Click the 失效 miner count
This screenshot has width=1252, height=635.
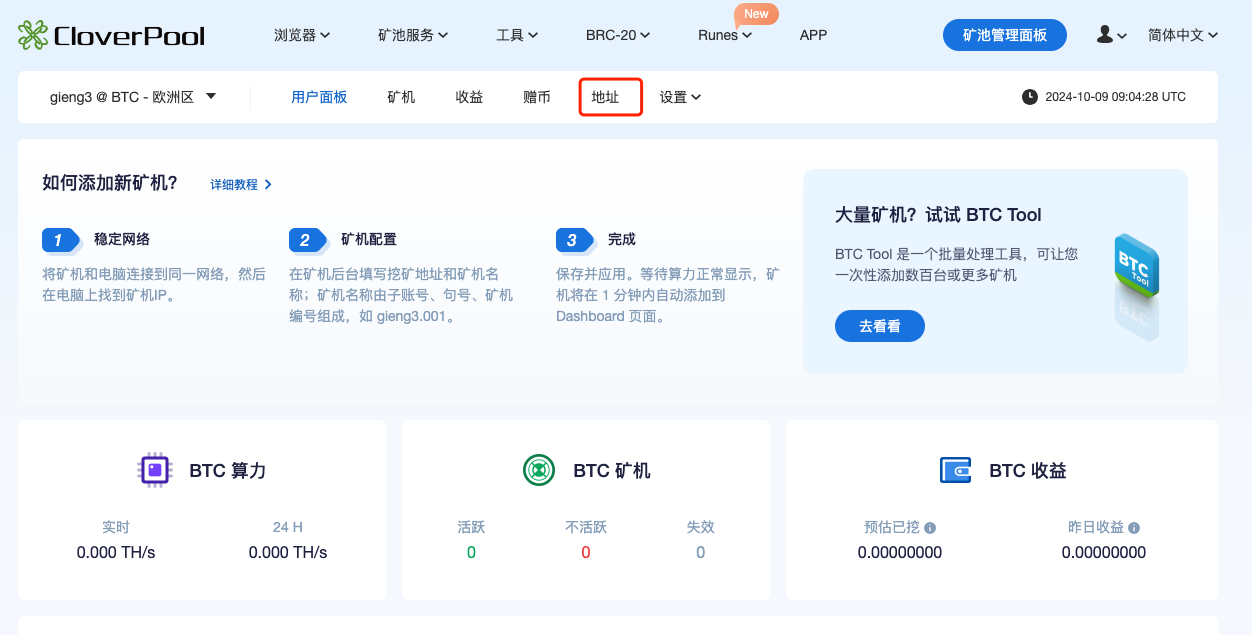(700, 552)
